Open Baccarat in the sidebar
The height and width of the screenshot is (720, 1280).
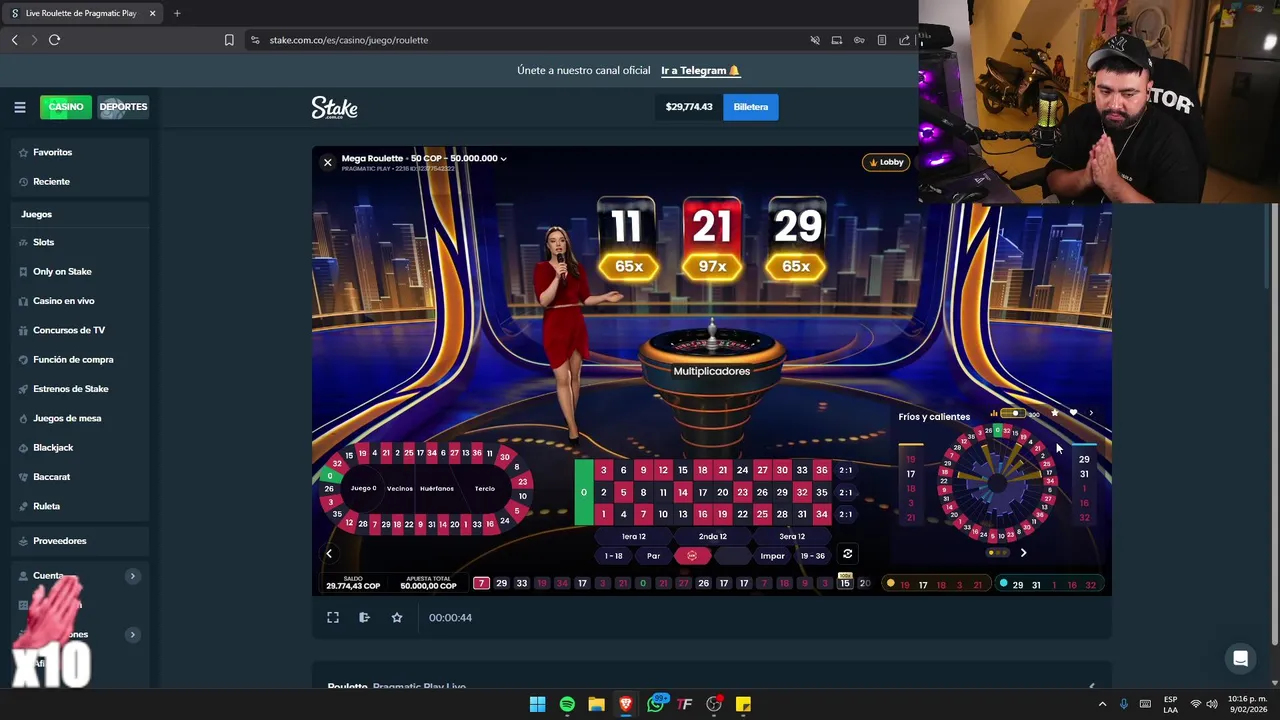(80, 477)
